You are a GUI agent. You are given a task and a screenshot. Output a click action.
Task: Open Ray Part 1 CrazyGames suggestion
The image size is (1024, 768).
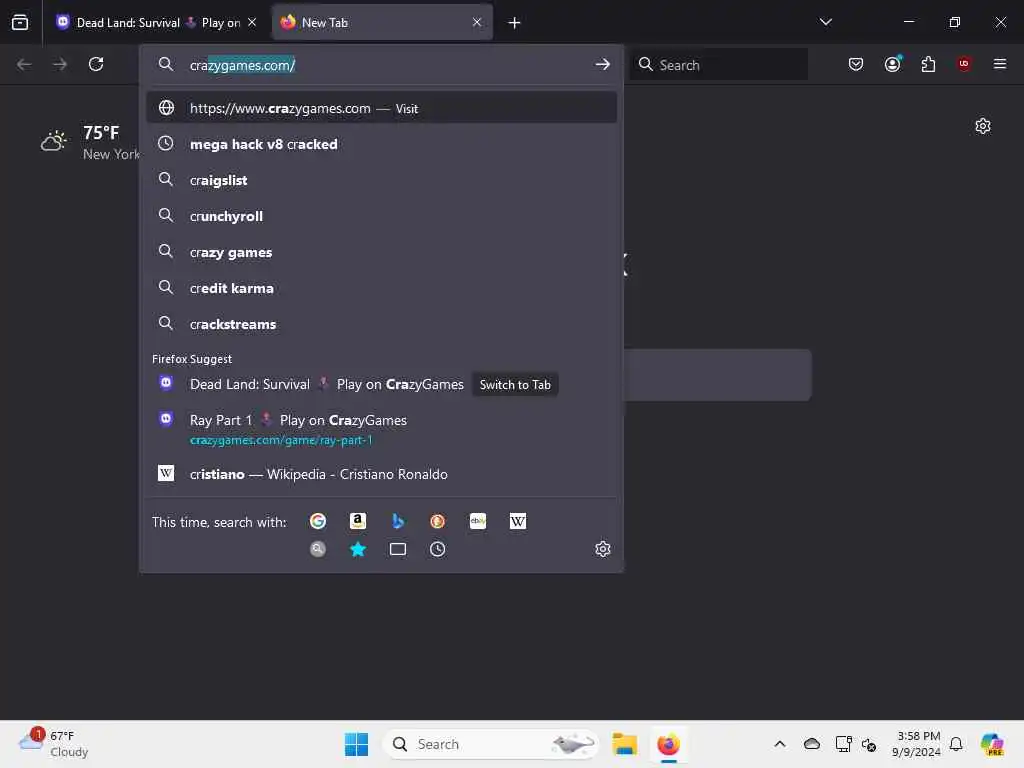[382, 429]
